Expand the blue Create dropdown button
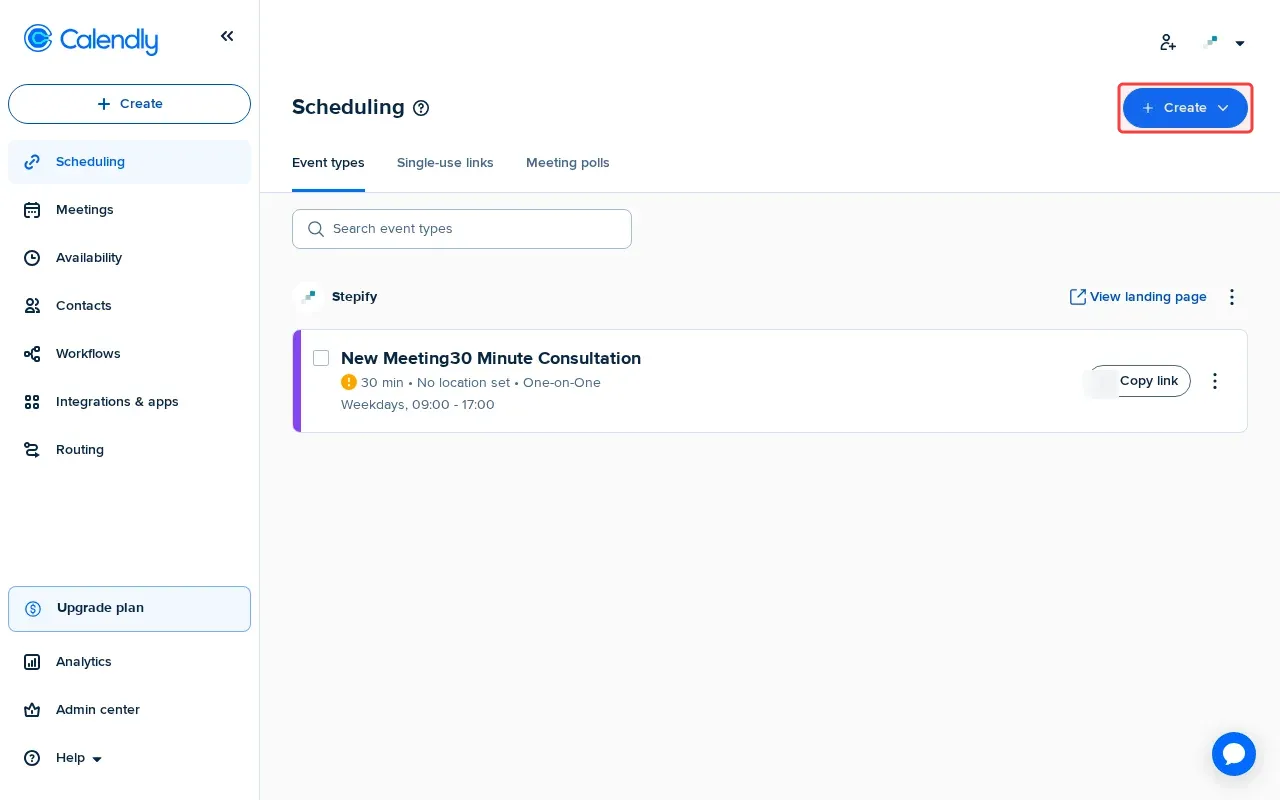Image resolution: width=1280 pixels, height=800 pixels. coord(1185,108)
